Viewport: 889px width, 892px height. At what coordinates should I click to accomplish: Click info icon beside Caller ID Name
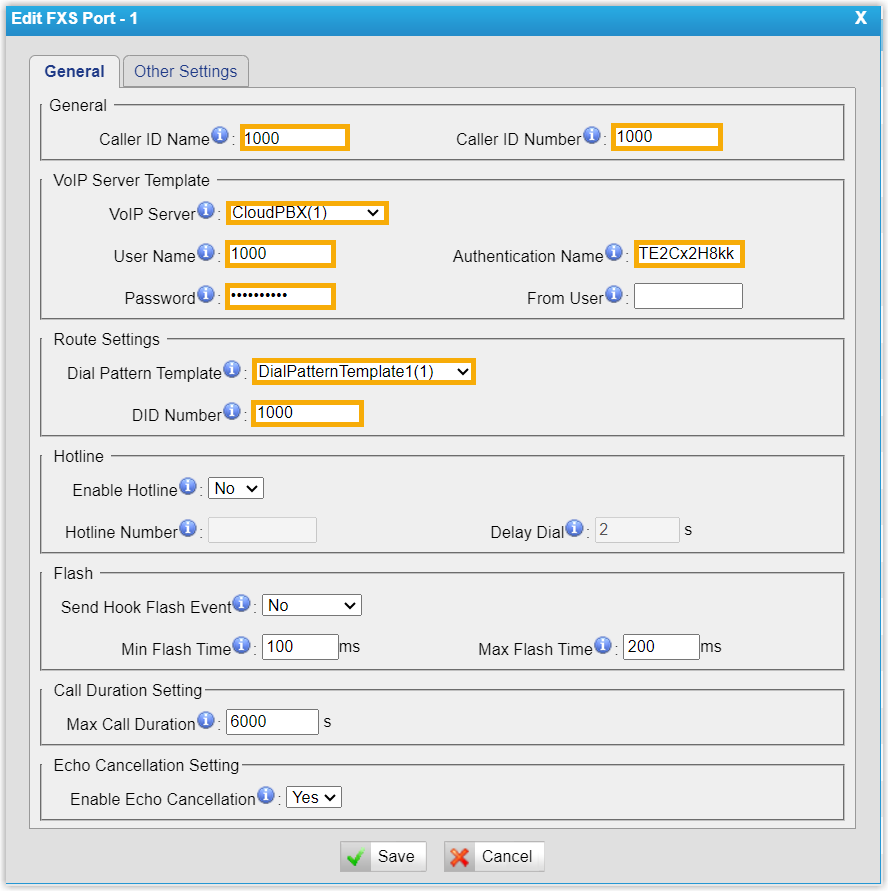[x=220, y=136]
